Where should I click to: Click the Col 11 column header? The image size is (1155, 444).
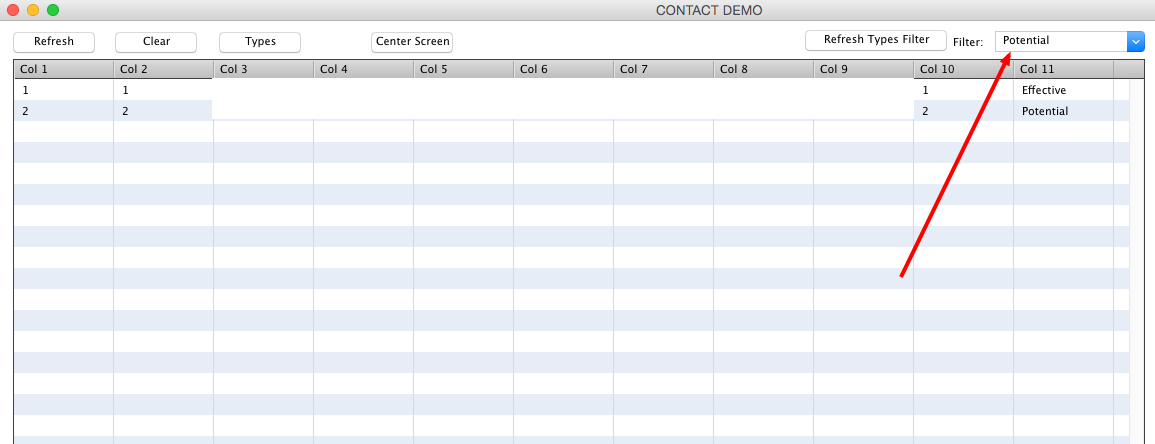(x=1063, y=69)
